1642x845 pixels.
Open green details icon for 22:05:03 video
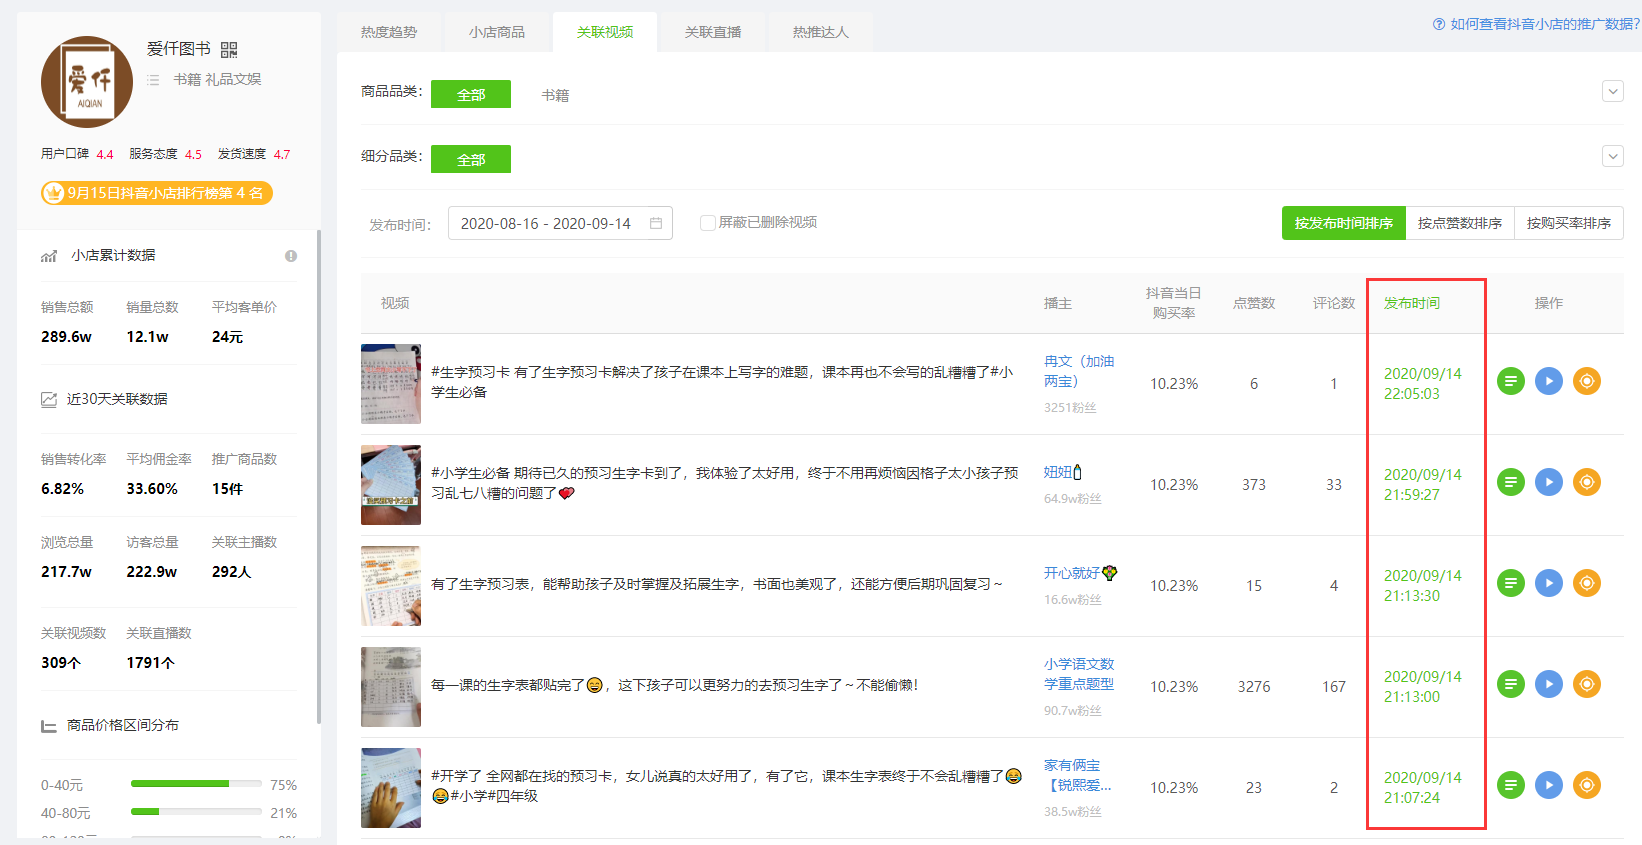coord(1511,381)
